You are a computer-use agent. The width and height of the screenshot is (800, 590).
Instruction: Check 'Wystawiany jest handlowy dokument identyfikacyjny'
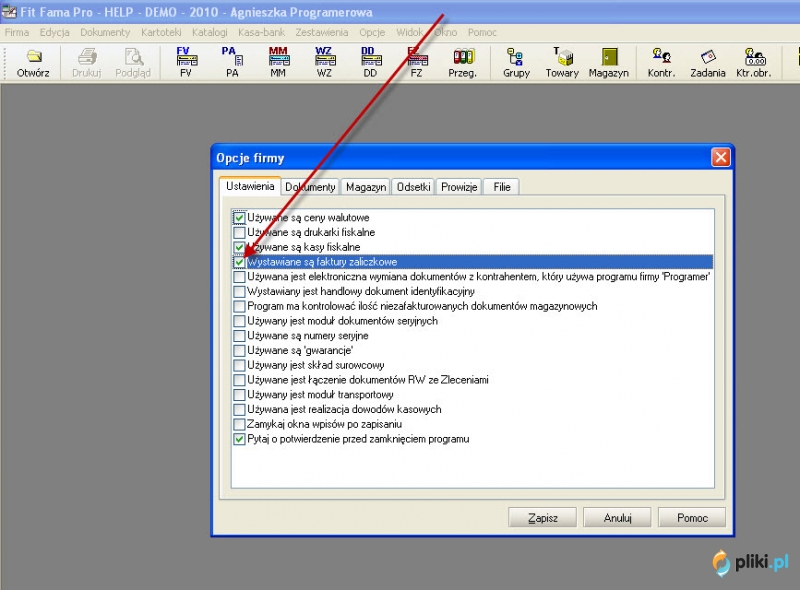point(239,292)
